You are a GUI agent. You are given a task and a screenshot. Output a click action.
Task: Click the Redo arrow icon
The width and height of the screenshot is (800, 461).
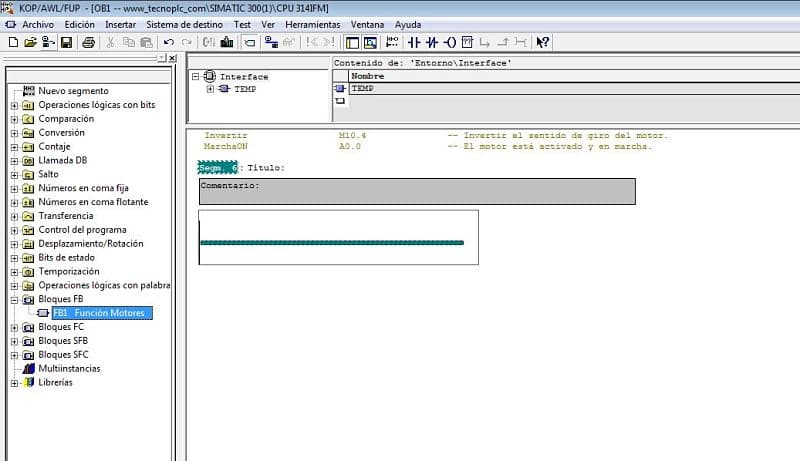(x=187, y=42)
